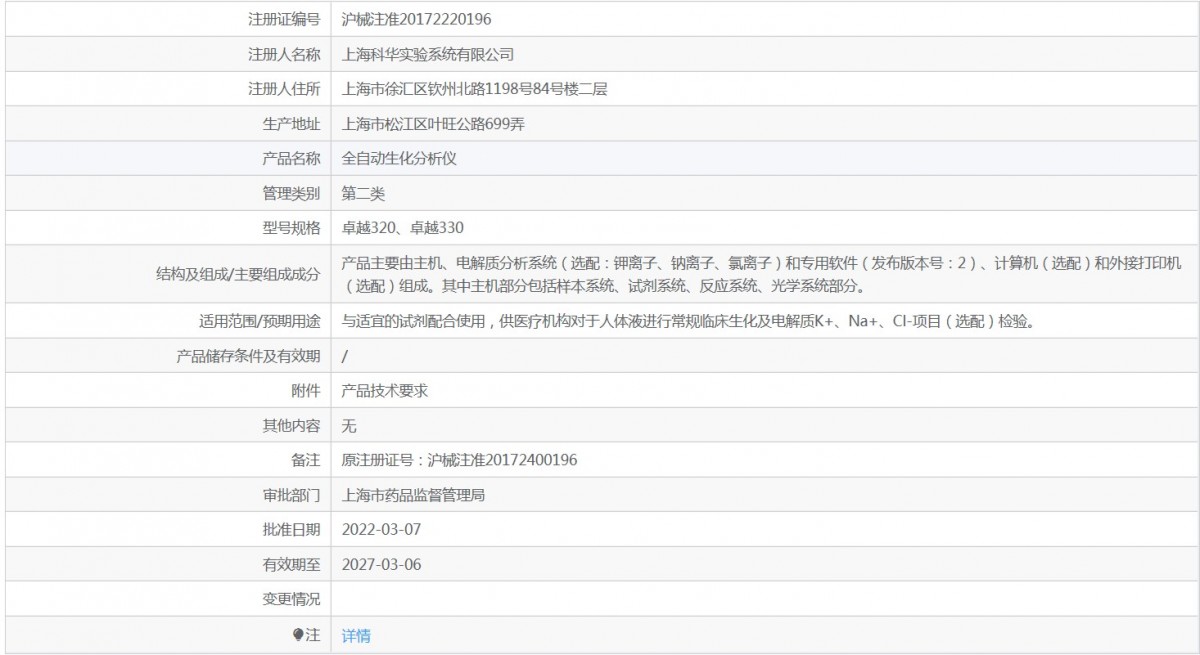Screen dimensions: 1200x655
Task: Click the 型号规格 label
Action: tap(291, 228)
